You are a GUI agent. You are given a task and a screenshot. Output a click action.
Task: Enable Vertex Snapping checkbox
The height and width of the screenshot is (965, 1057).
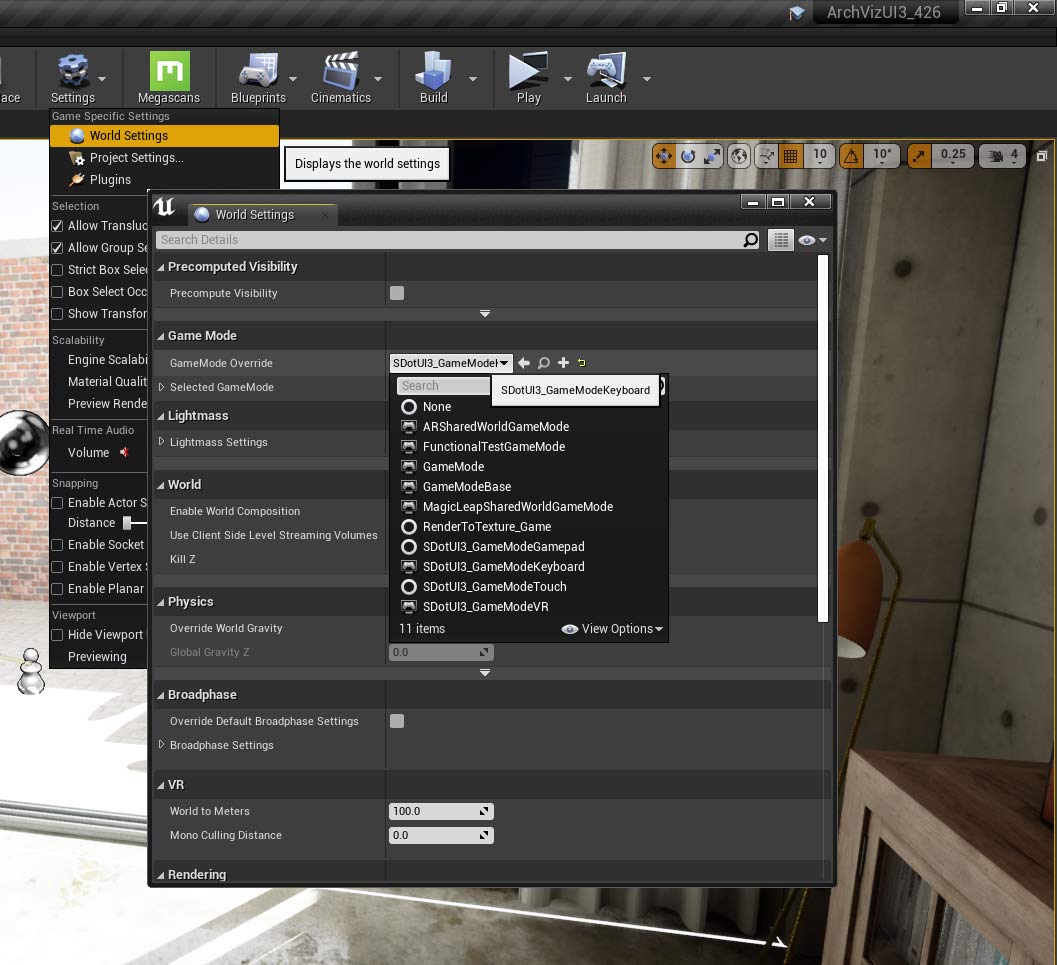[x=57, y=567]
